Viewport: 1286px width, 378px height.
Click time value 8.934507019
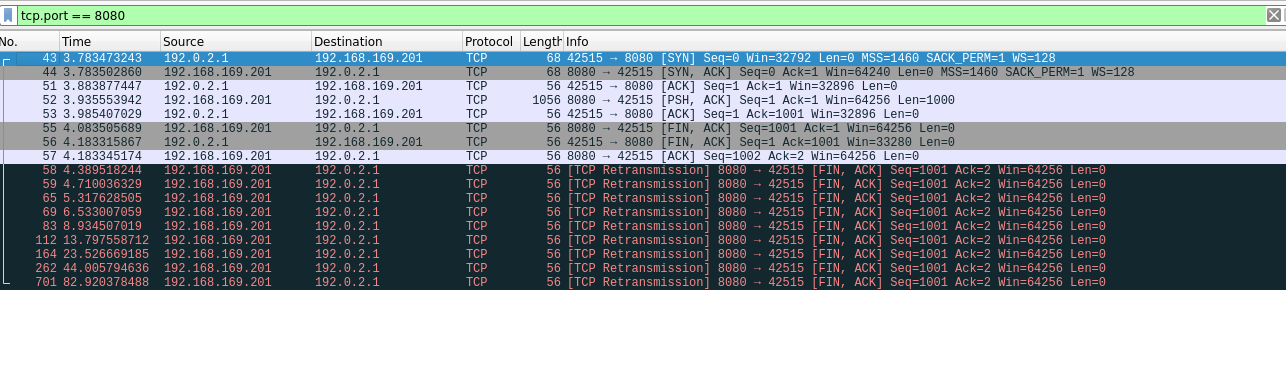[102, 226]
